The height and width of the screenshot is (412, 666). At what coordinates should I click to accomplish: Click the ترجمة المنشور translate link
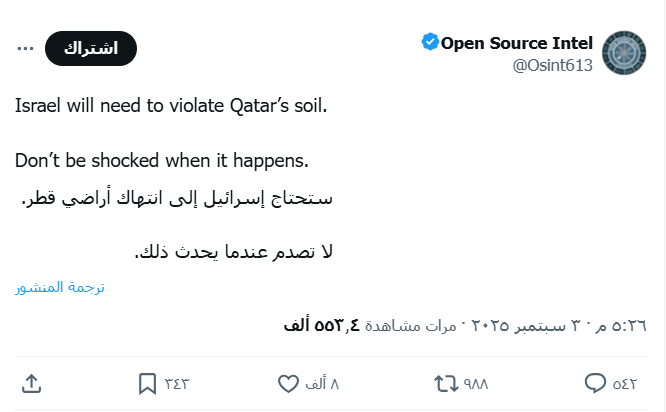pyautogui.click(x=60, y=287)
